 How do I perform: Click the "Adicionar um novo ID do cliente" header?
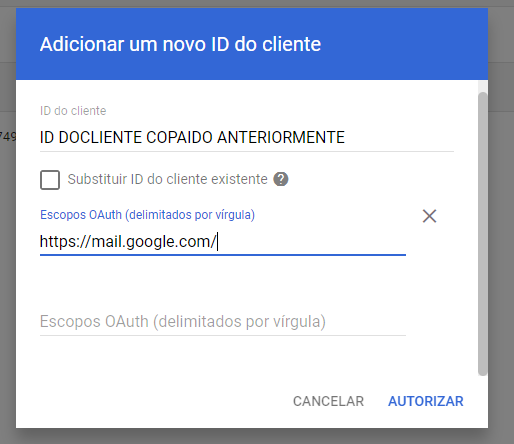pyautogui.click(x=180, y=44)
